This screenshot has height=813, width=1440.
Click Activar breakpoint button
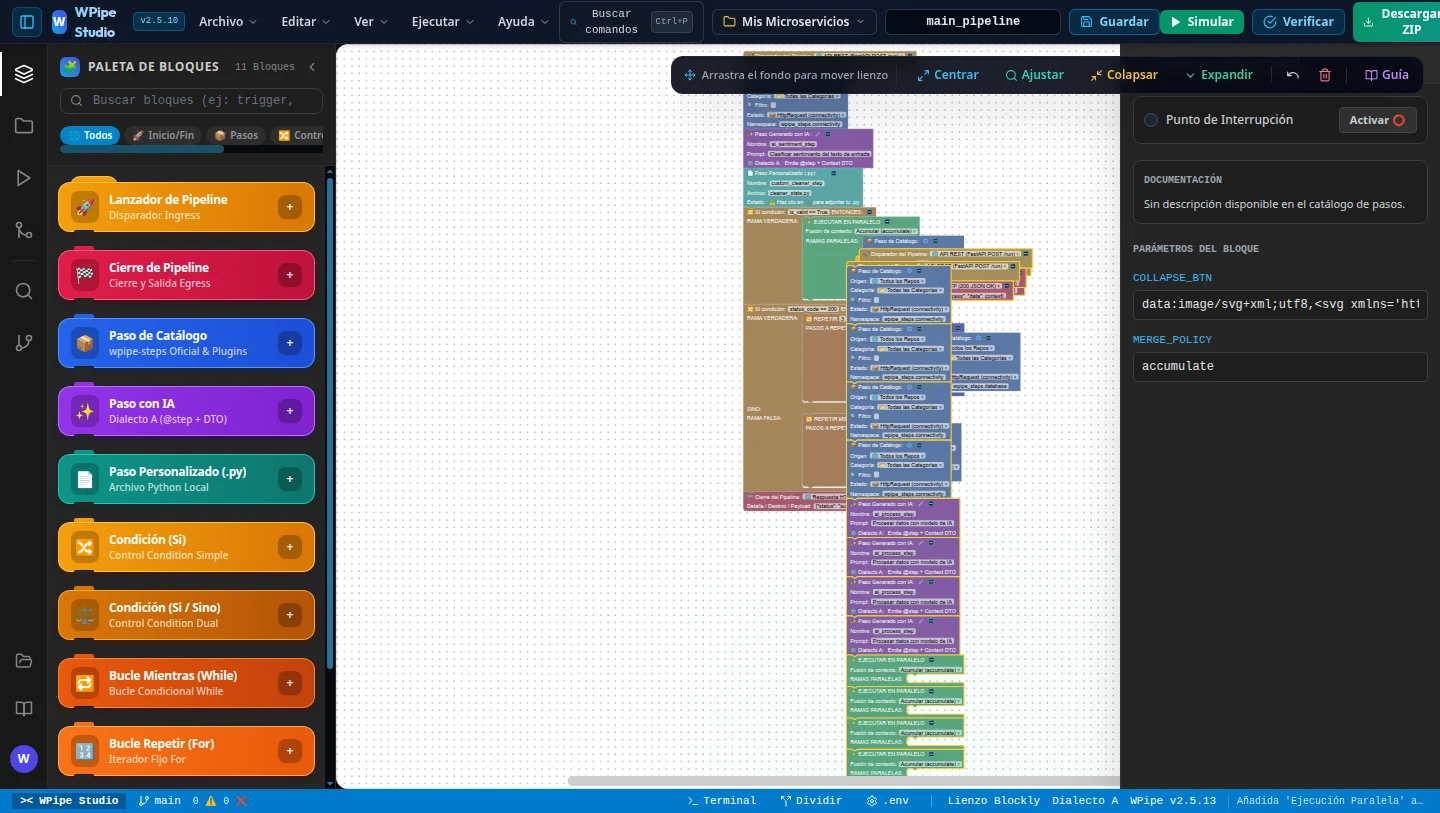[1377, 120]
